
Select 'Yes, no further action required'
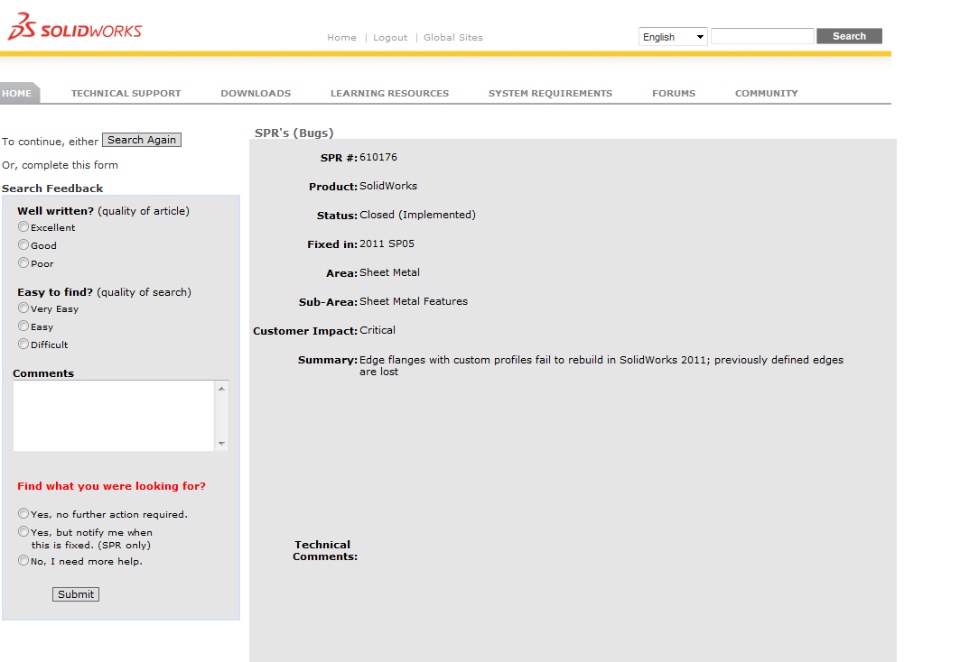(x=23, y=513)
